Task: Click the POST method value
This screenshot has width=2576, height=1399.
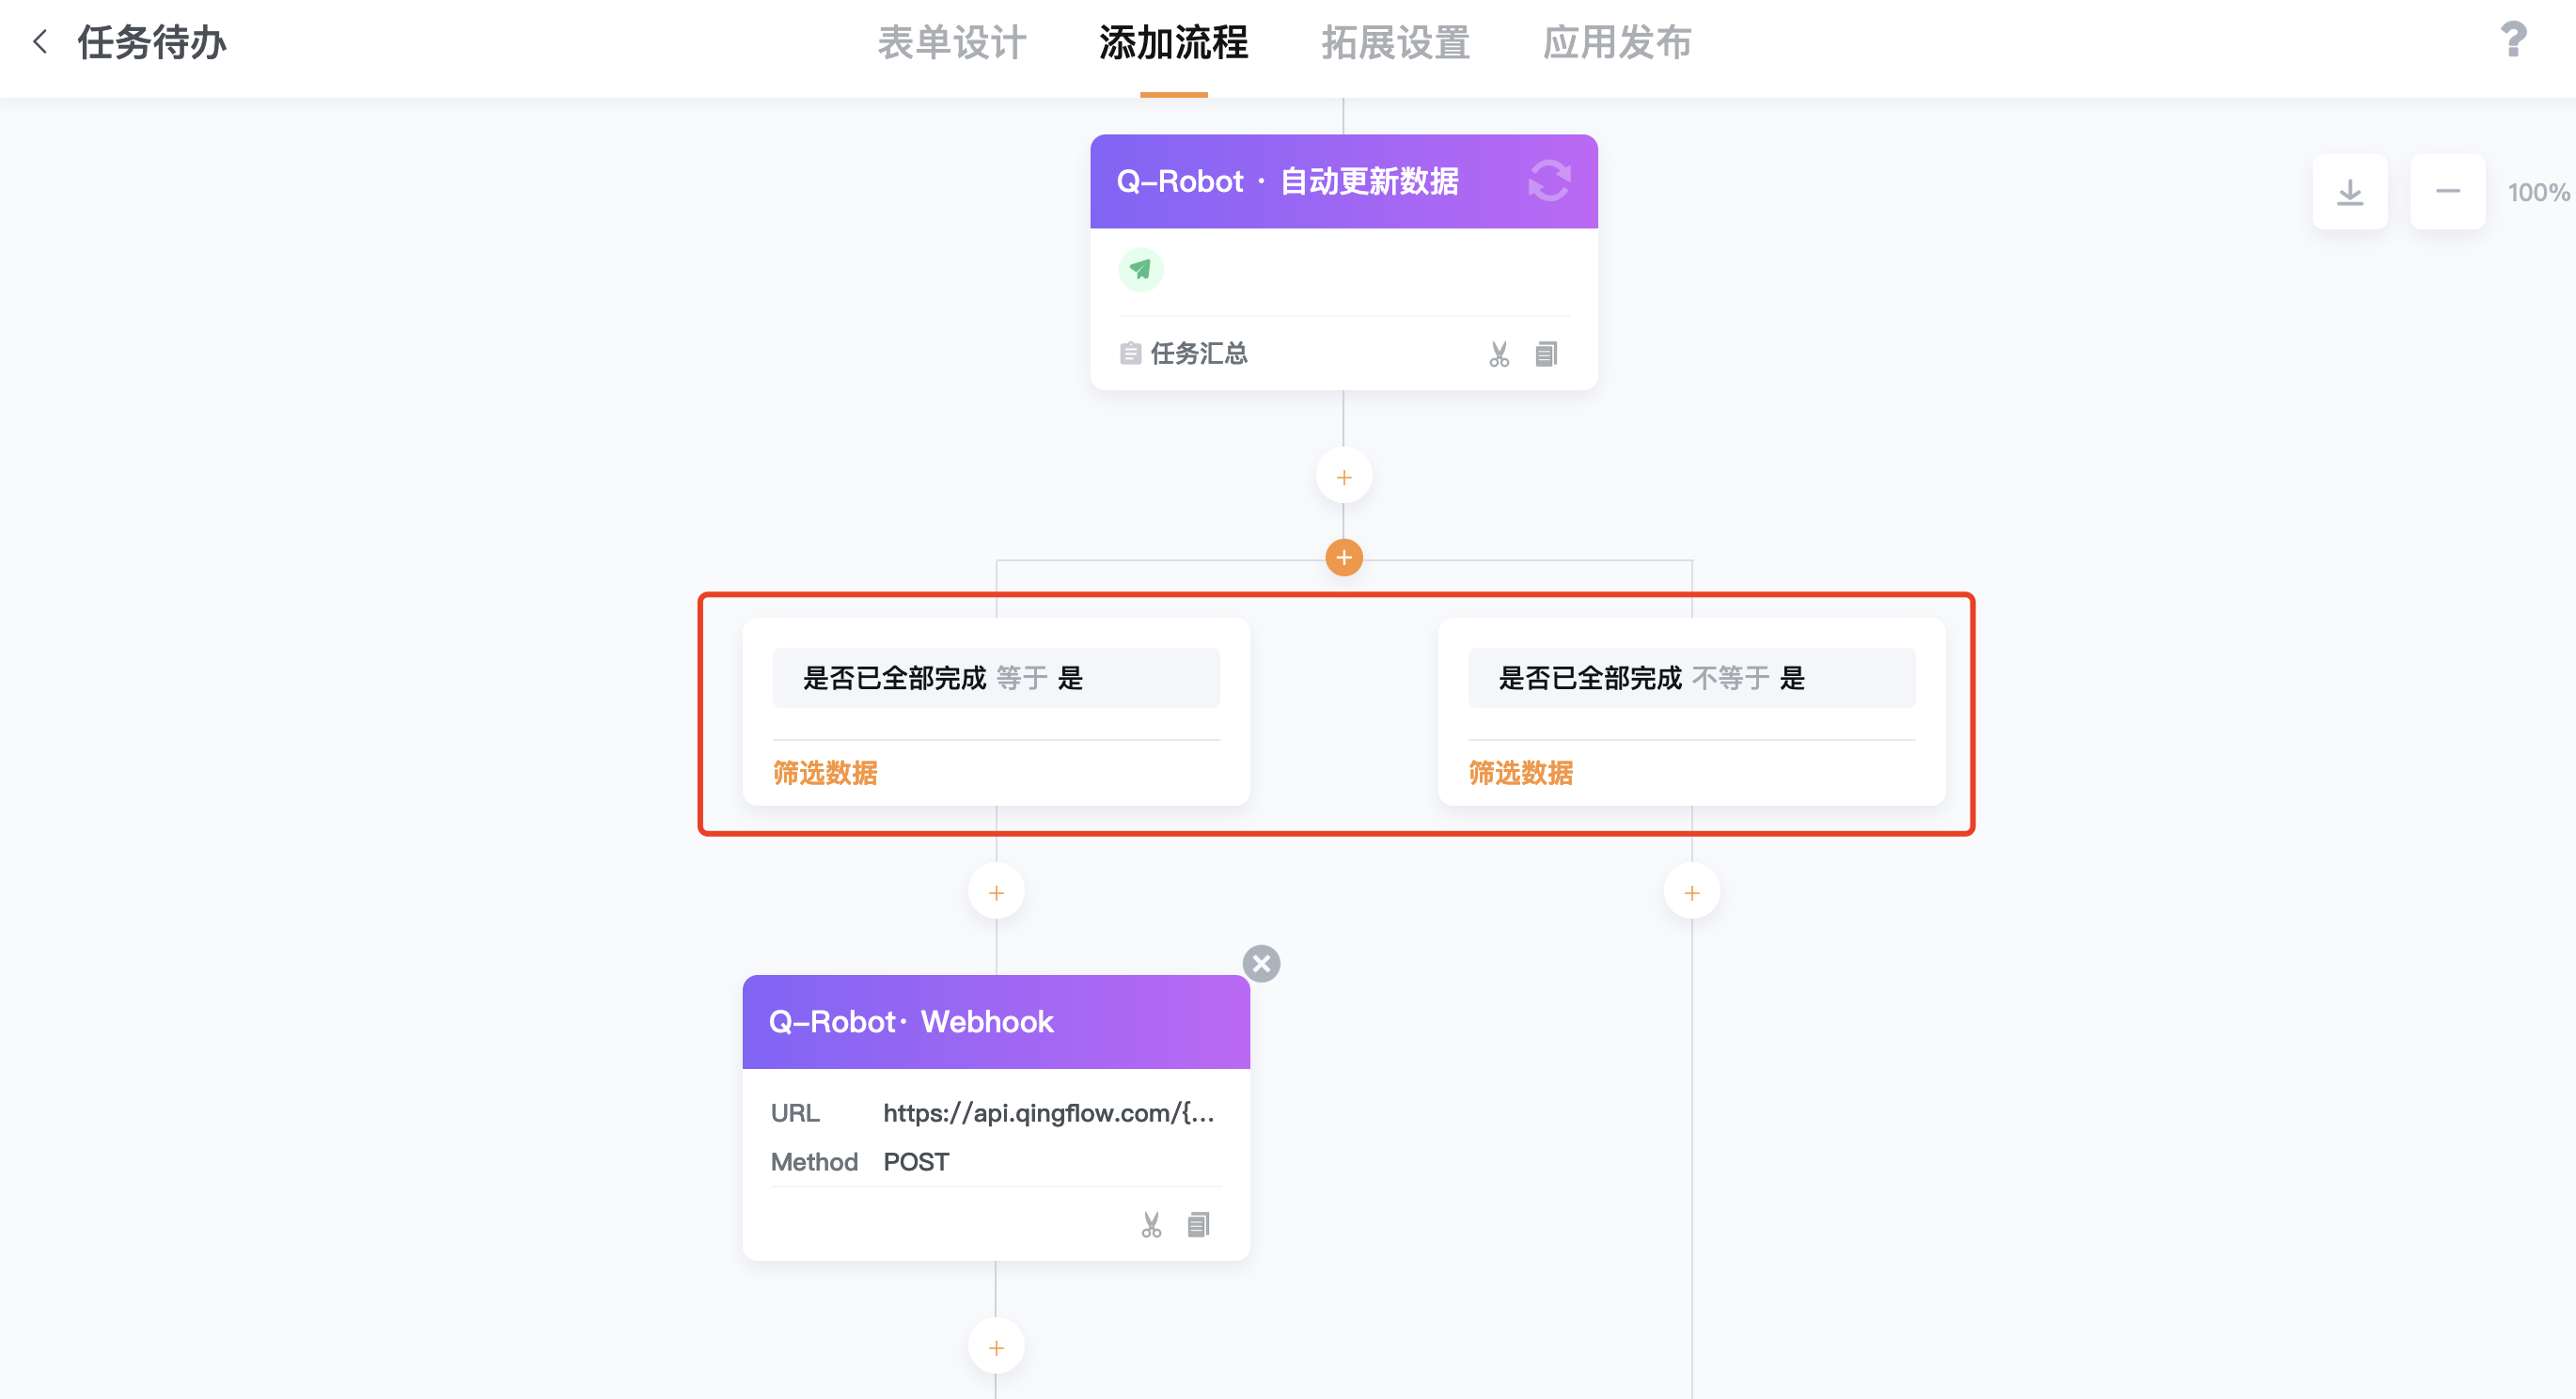Action: coord(915,1162)
